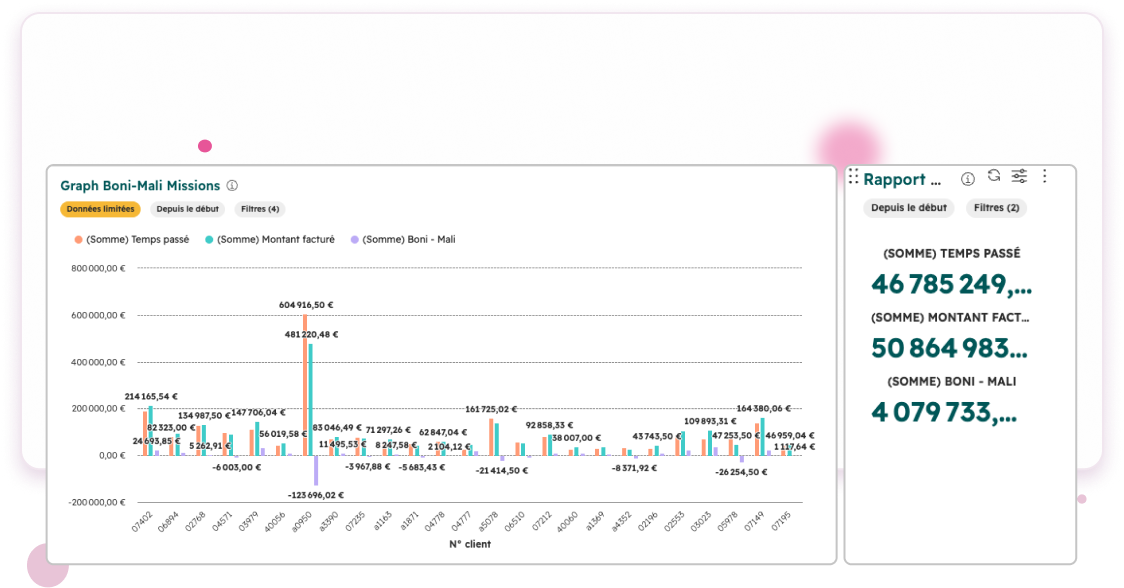Image resolution: width=1124 pixels, height=588 pixels.
Task: Click the teal bar for client 07402
Action: click(151, 431)
